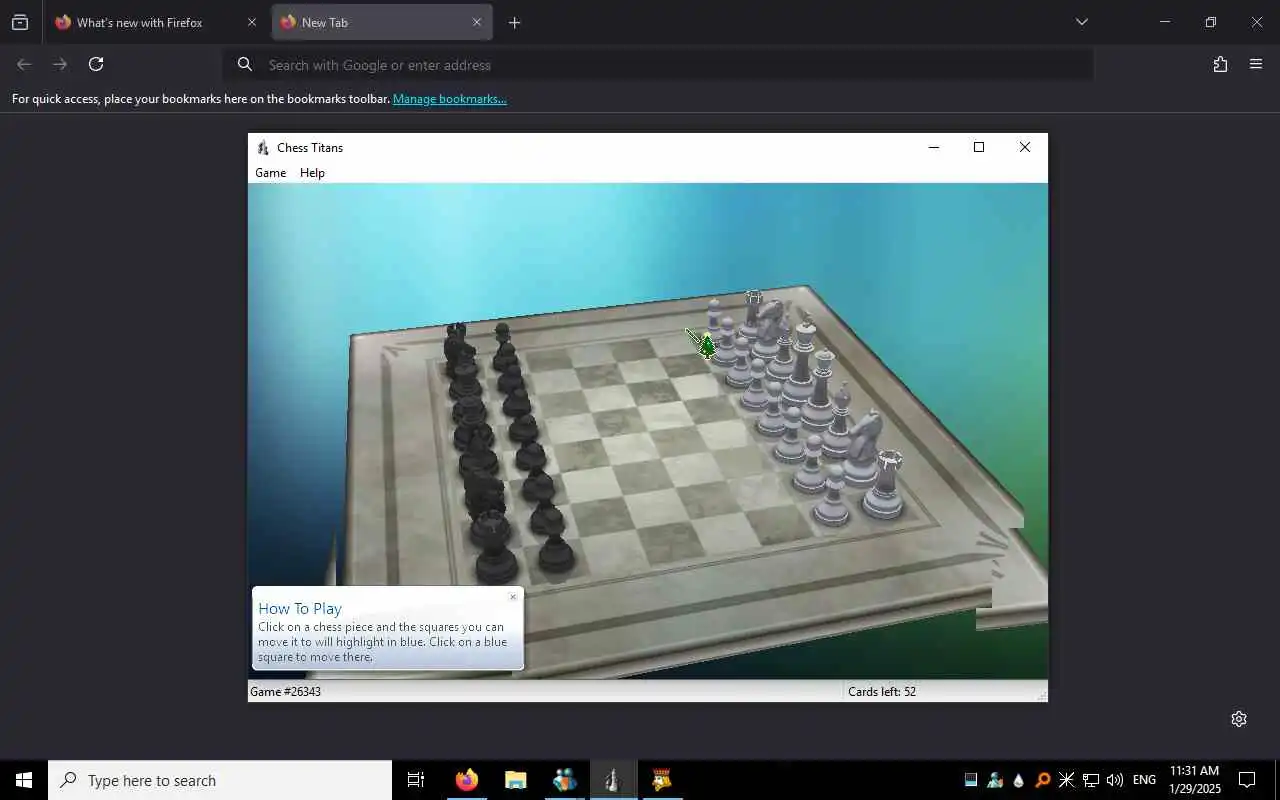The image size is (1280, 800).
Task: Switch to the What's new with Firefox tab
Action: coord(140,22)
